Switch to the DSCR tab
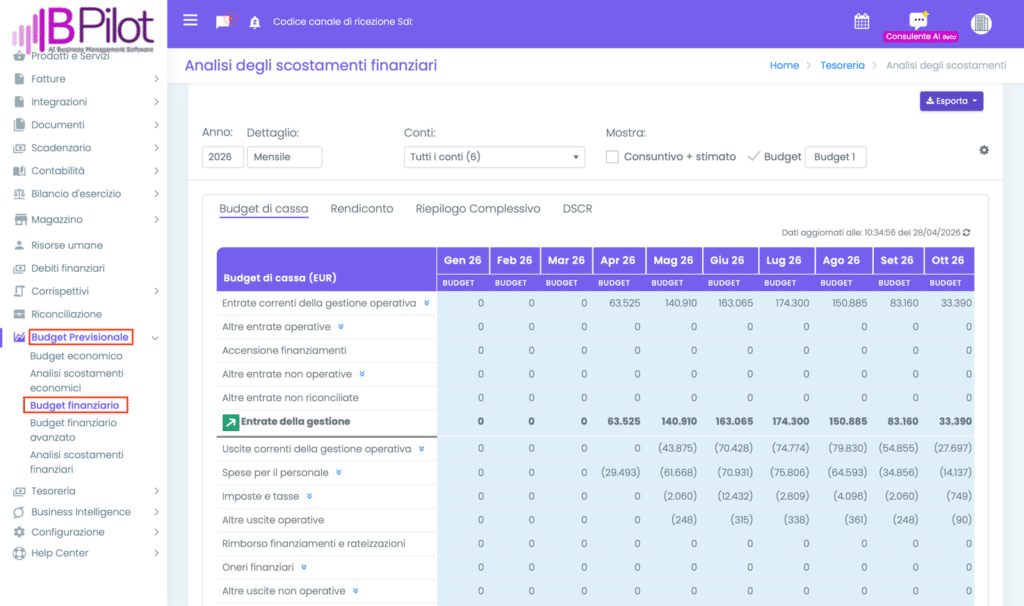1024x606 pixels. [577, 209]
